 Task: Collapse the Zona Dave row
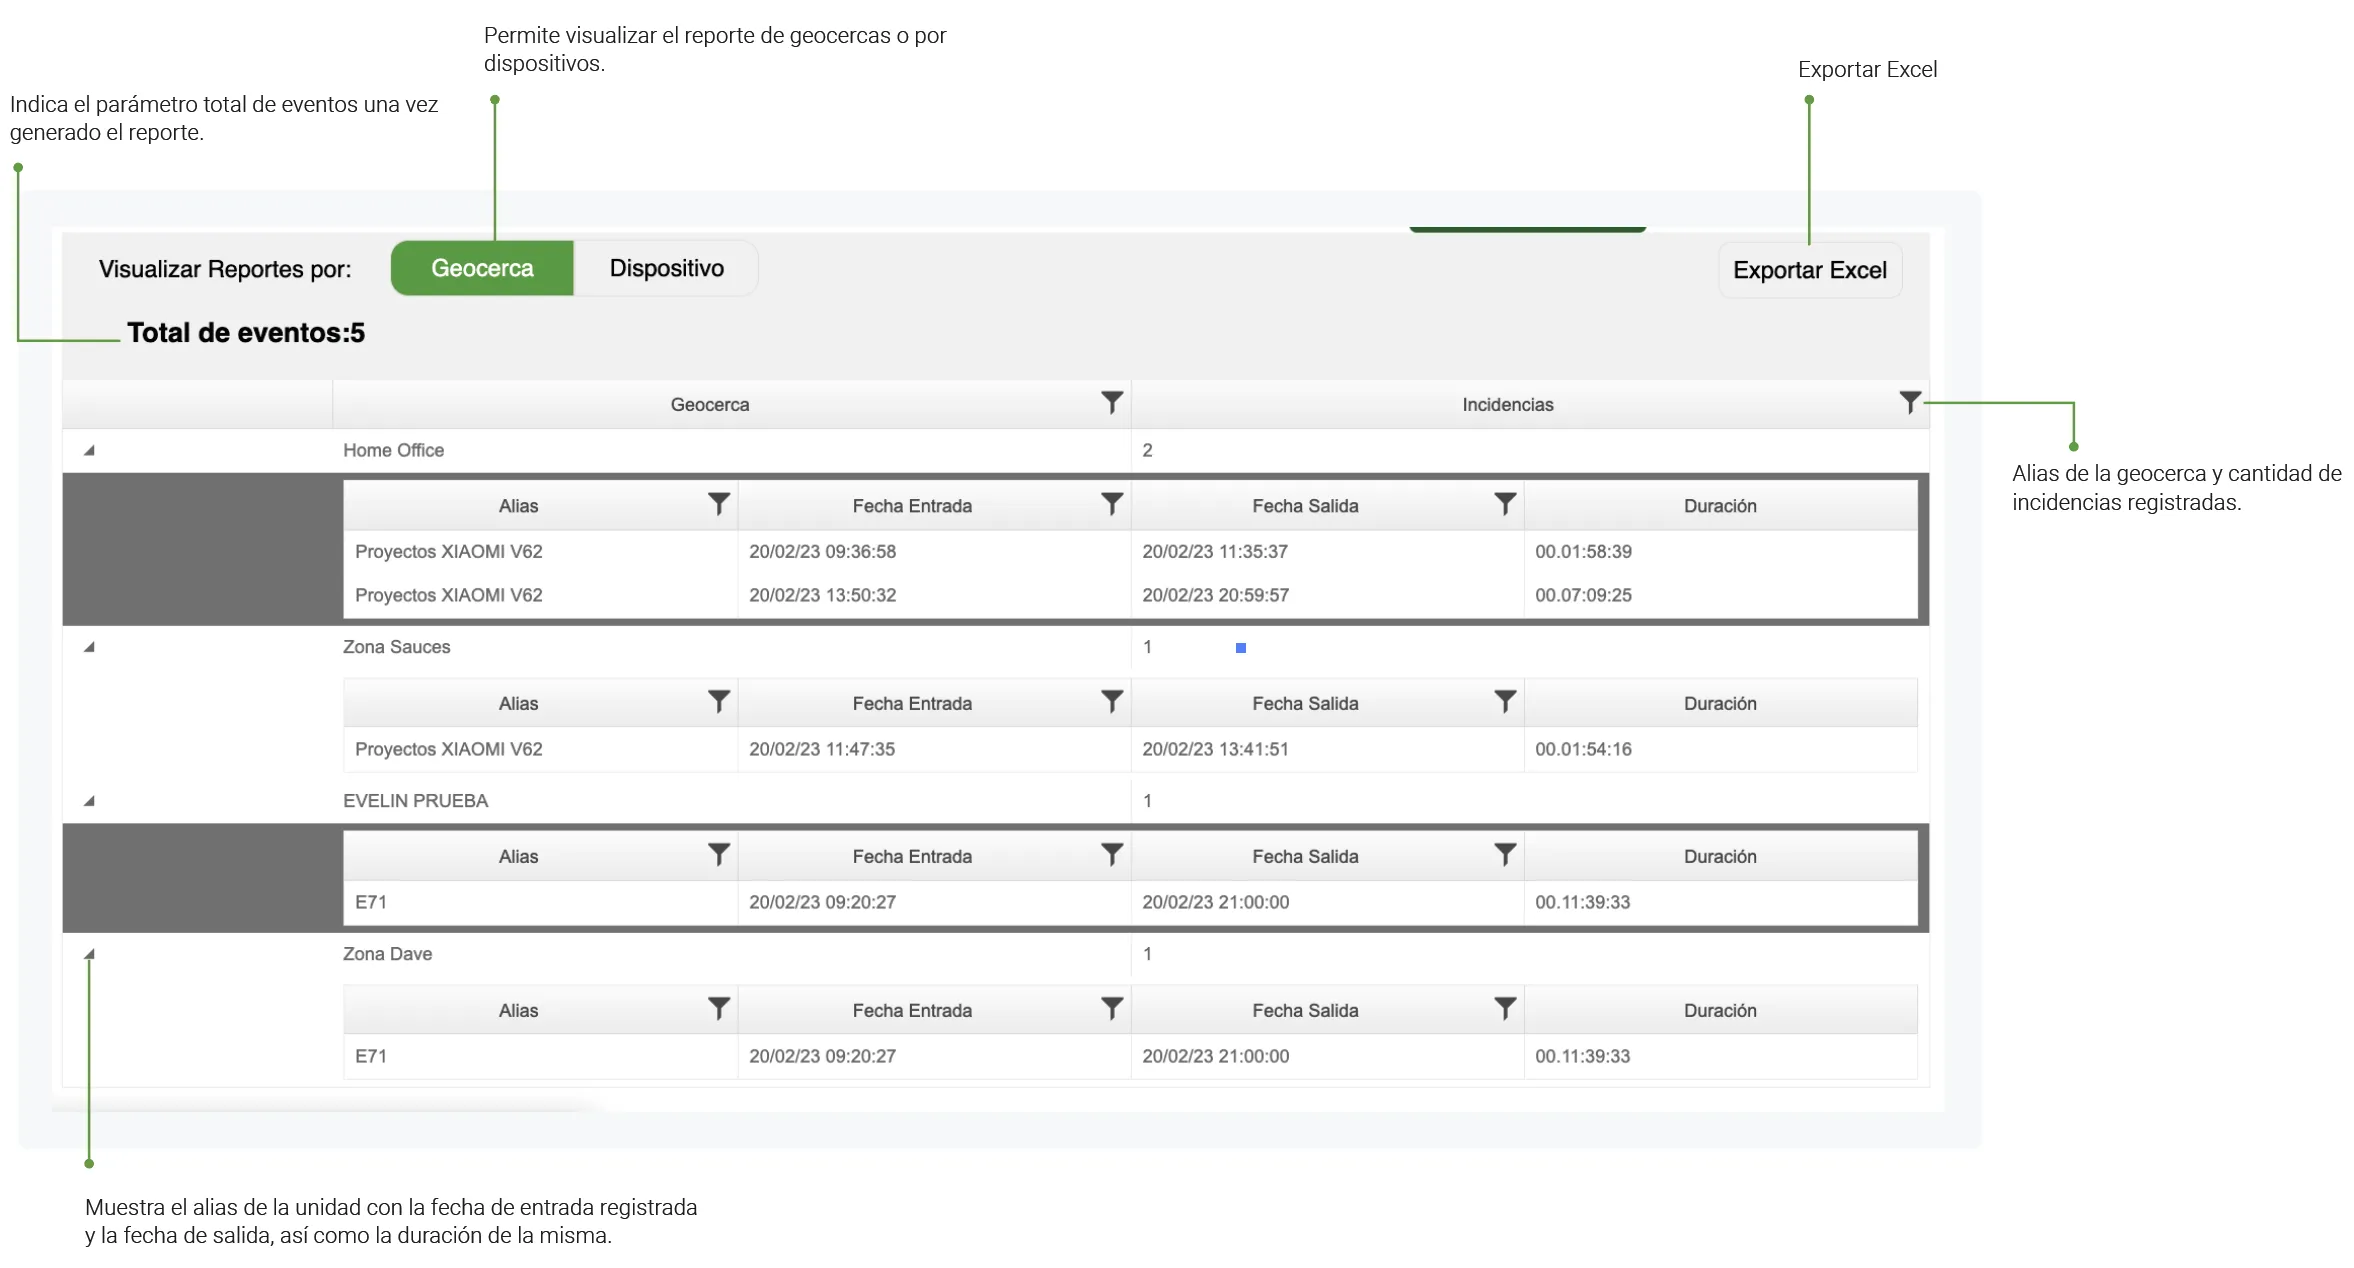coord(89,954)
